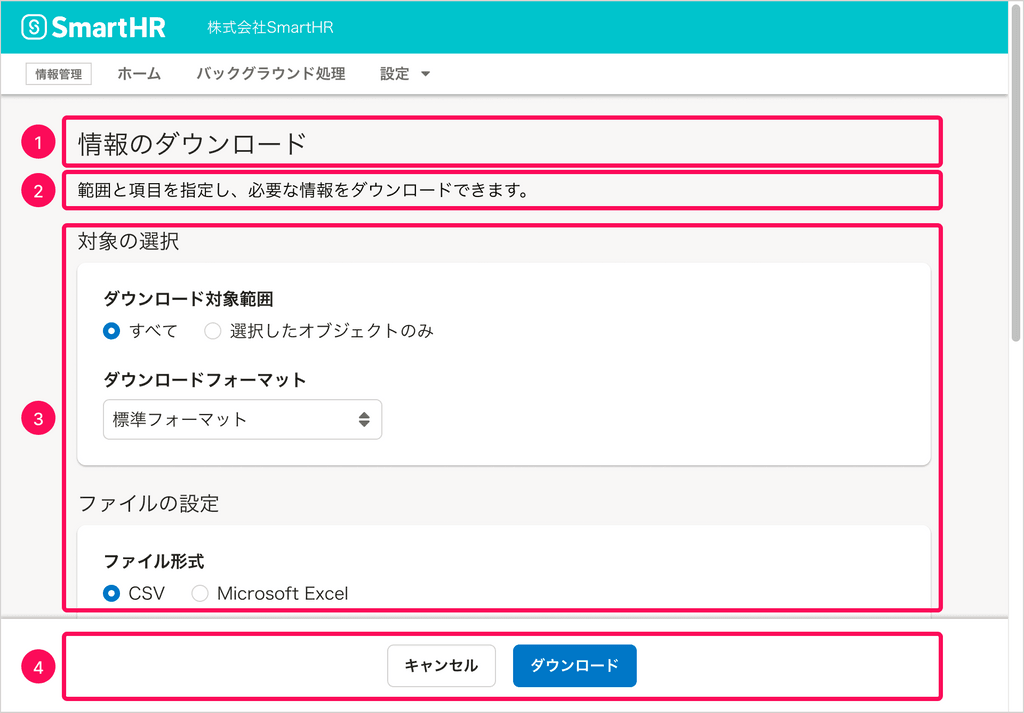The height and width of the screenshot is (713, 1024).
Task: Choose Microsoft Excel as file format
Action: pos(199,593)
